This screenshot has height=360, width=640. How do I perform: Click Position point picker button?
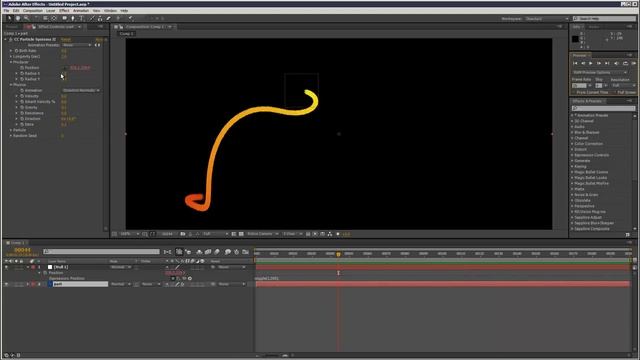pos(64,68)
